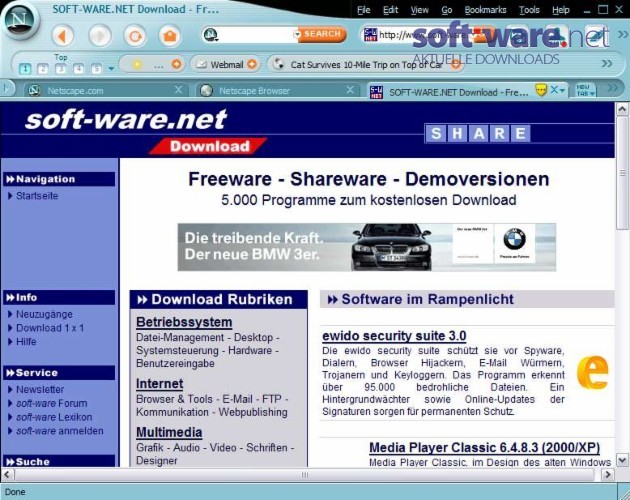The height and width of the screenshot is (500, 630).
Task: Open the soft-ware anmelden link
Action: pyautogui.click(x=59, y=431)
